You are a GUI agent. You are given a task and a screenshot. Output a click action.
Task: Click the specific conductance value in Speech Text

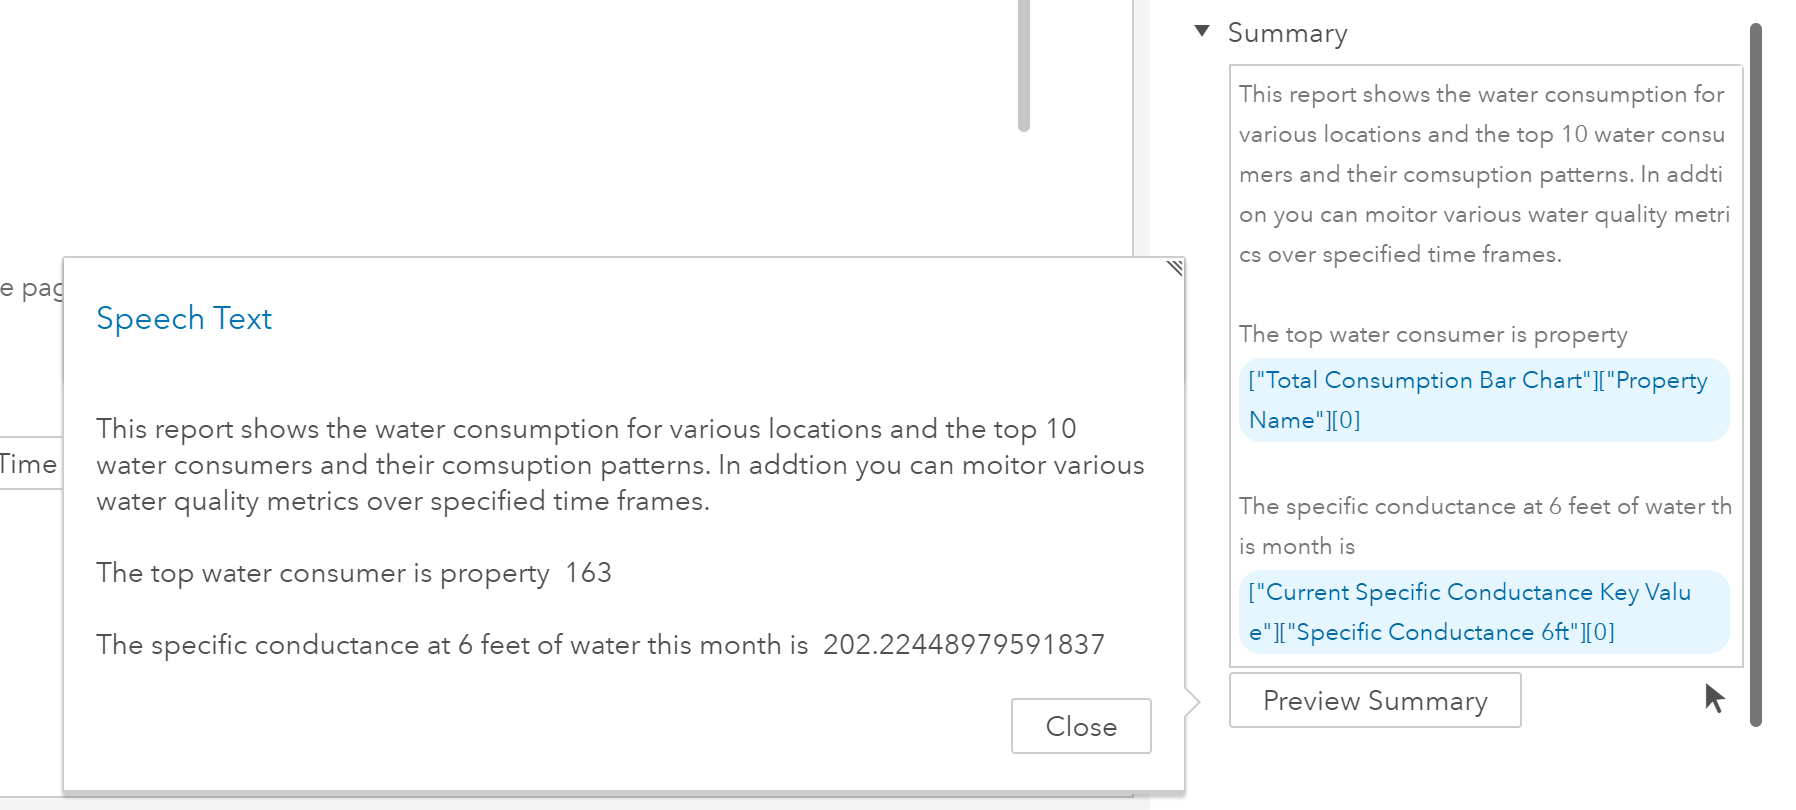[963, 645]
